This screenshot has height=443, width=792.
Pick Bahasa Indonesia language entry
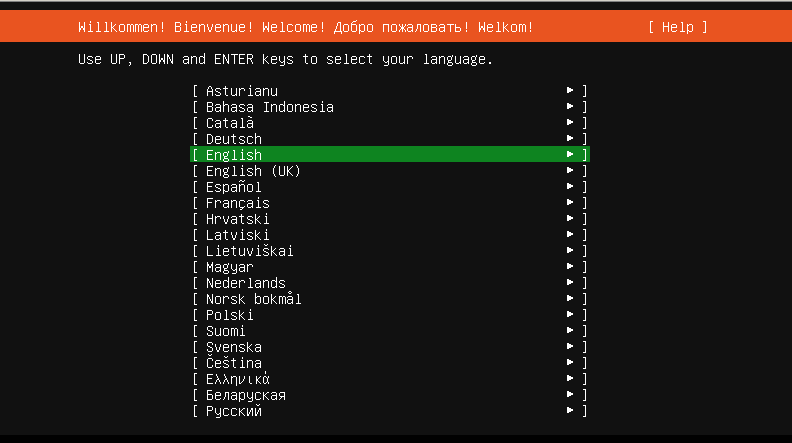pos(269,107)
